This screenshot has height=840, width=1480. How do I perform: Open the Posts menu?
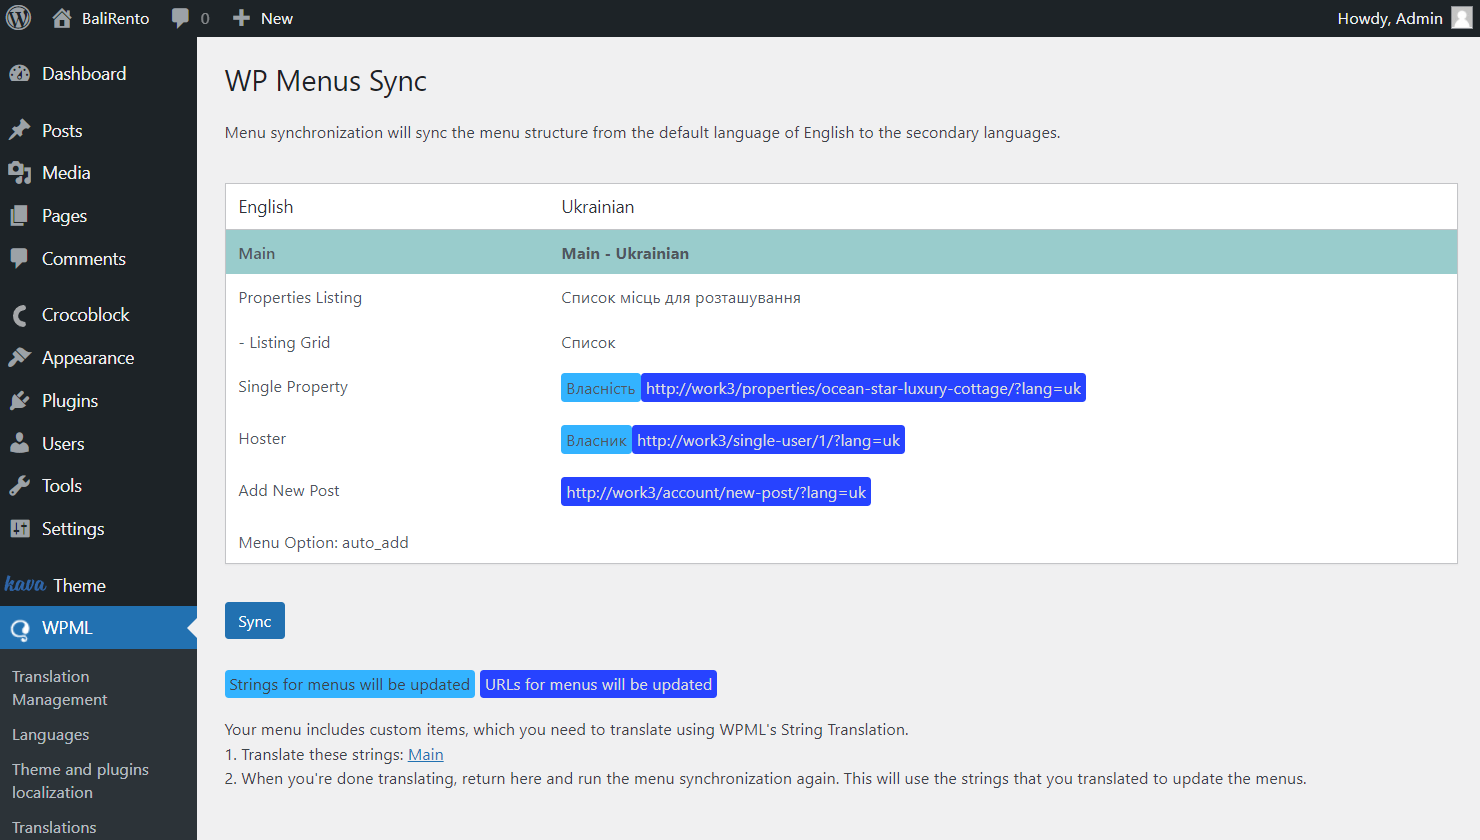pyautogui.click(x=62, y=130)
